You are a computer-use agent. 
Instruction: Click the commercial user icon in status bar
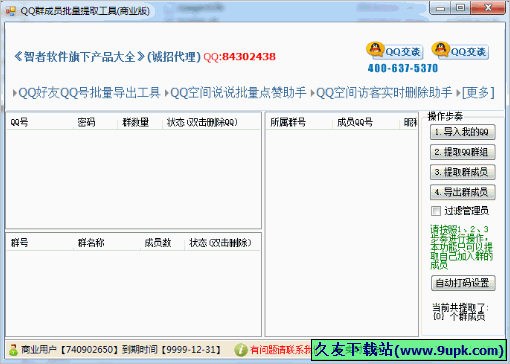(13, 350)
